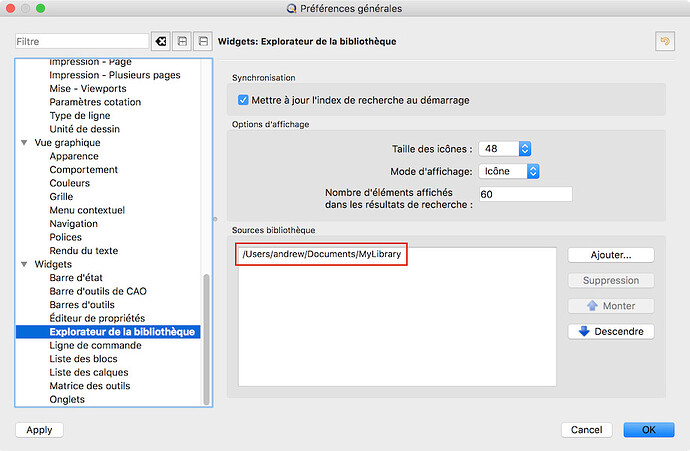Confirm with the OK button
This screenshot has height=451, width=690.
coord(648,429)
